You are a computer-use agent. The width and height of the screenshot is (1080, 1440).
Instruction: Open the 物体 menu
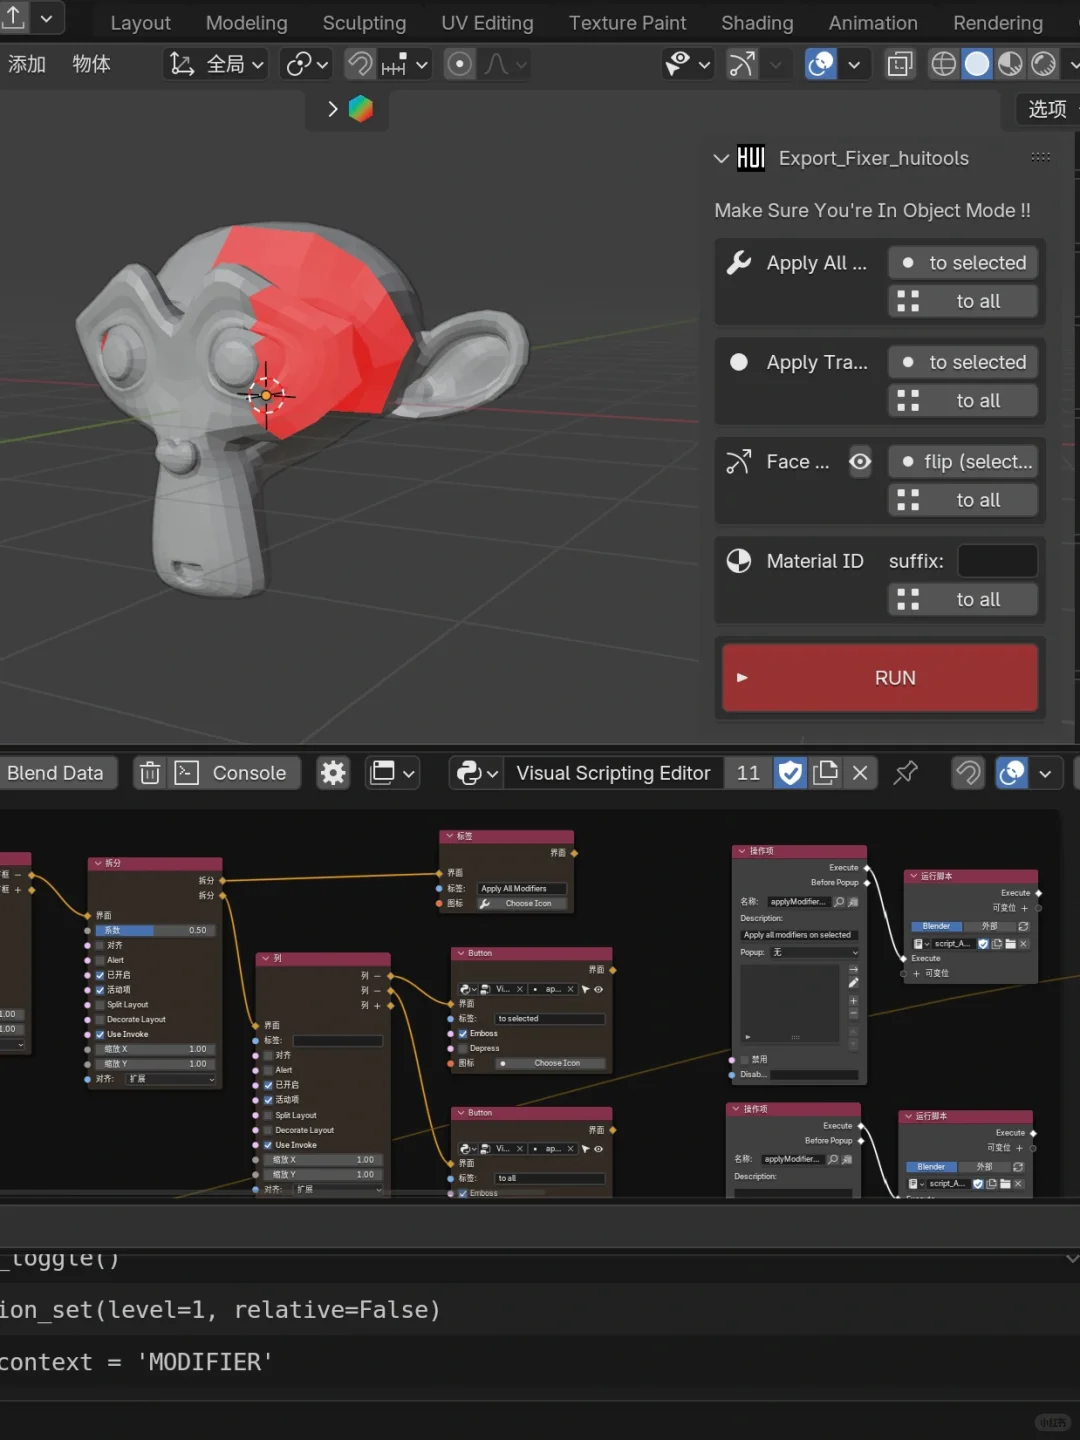coord(91,65)
